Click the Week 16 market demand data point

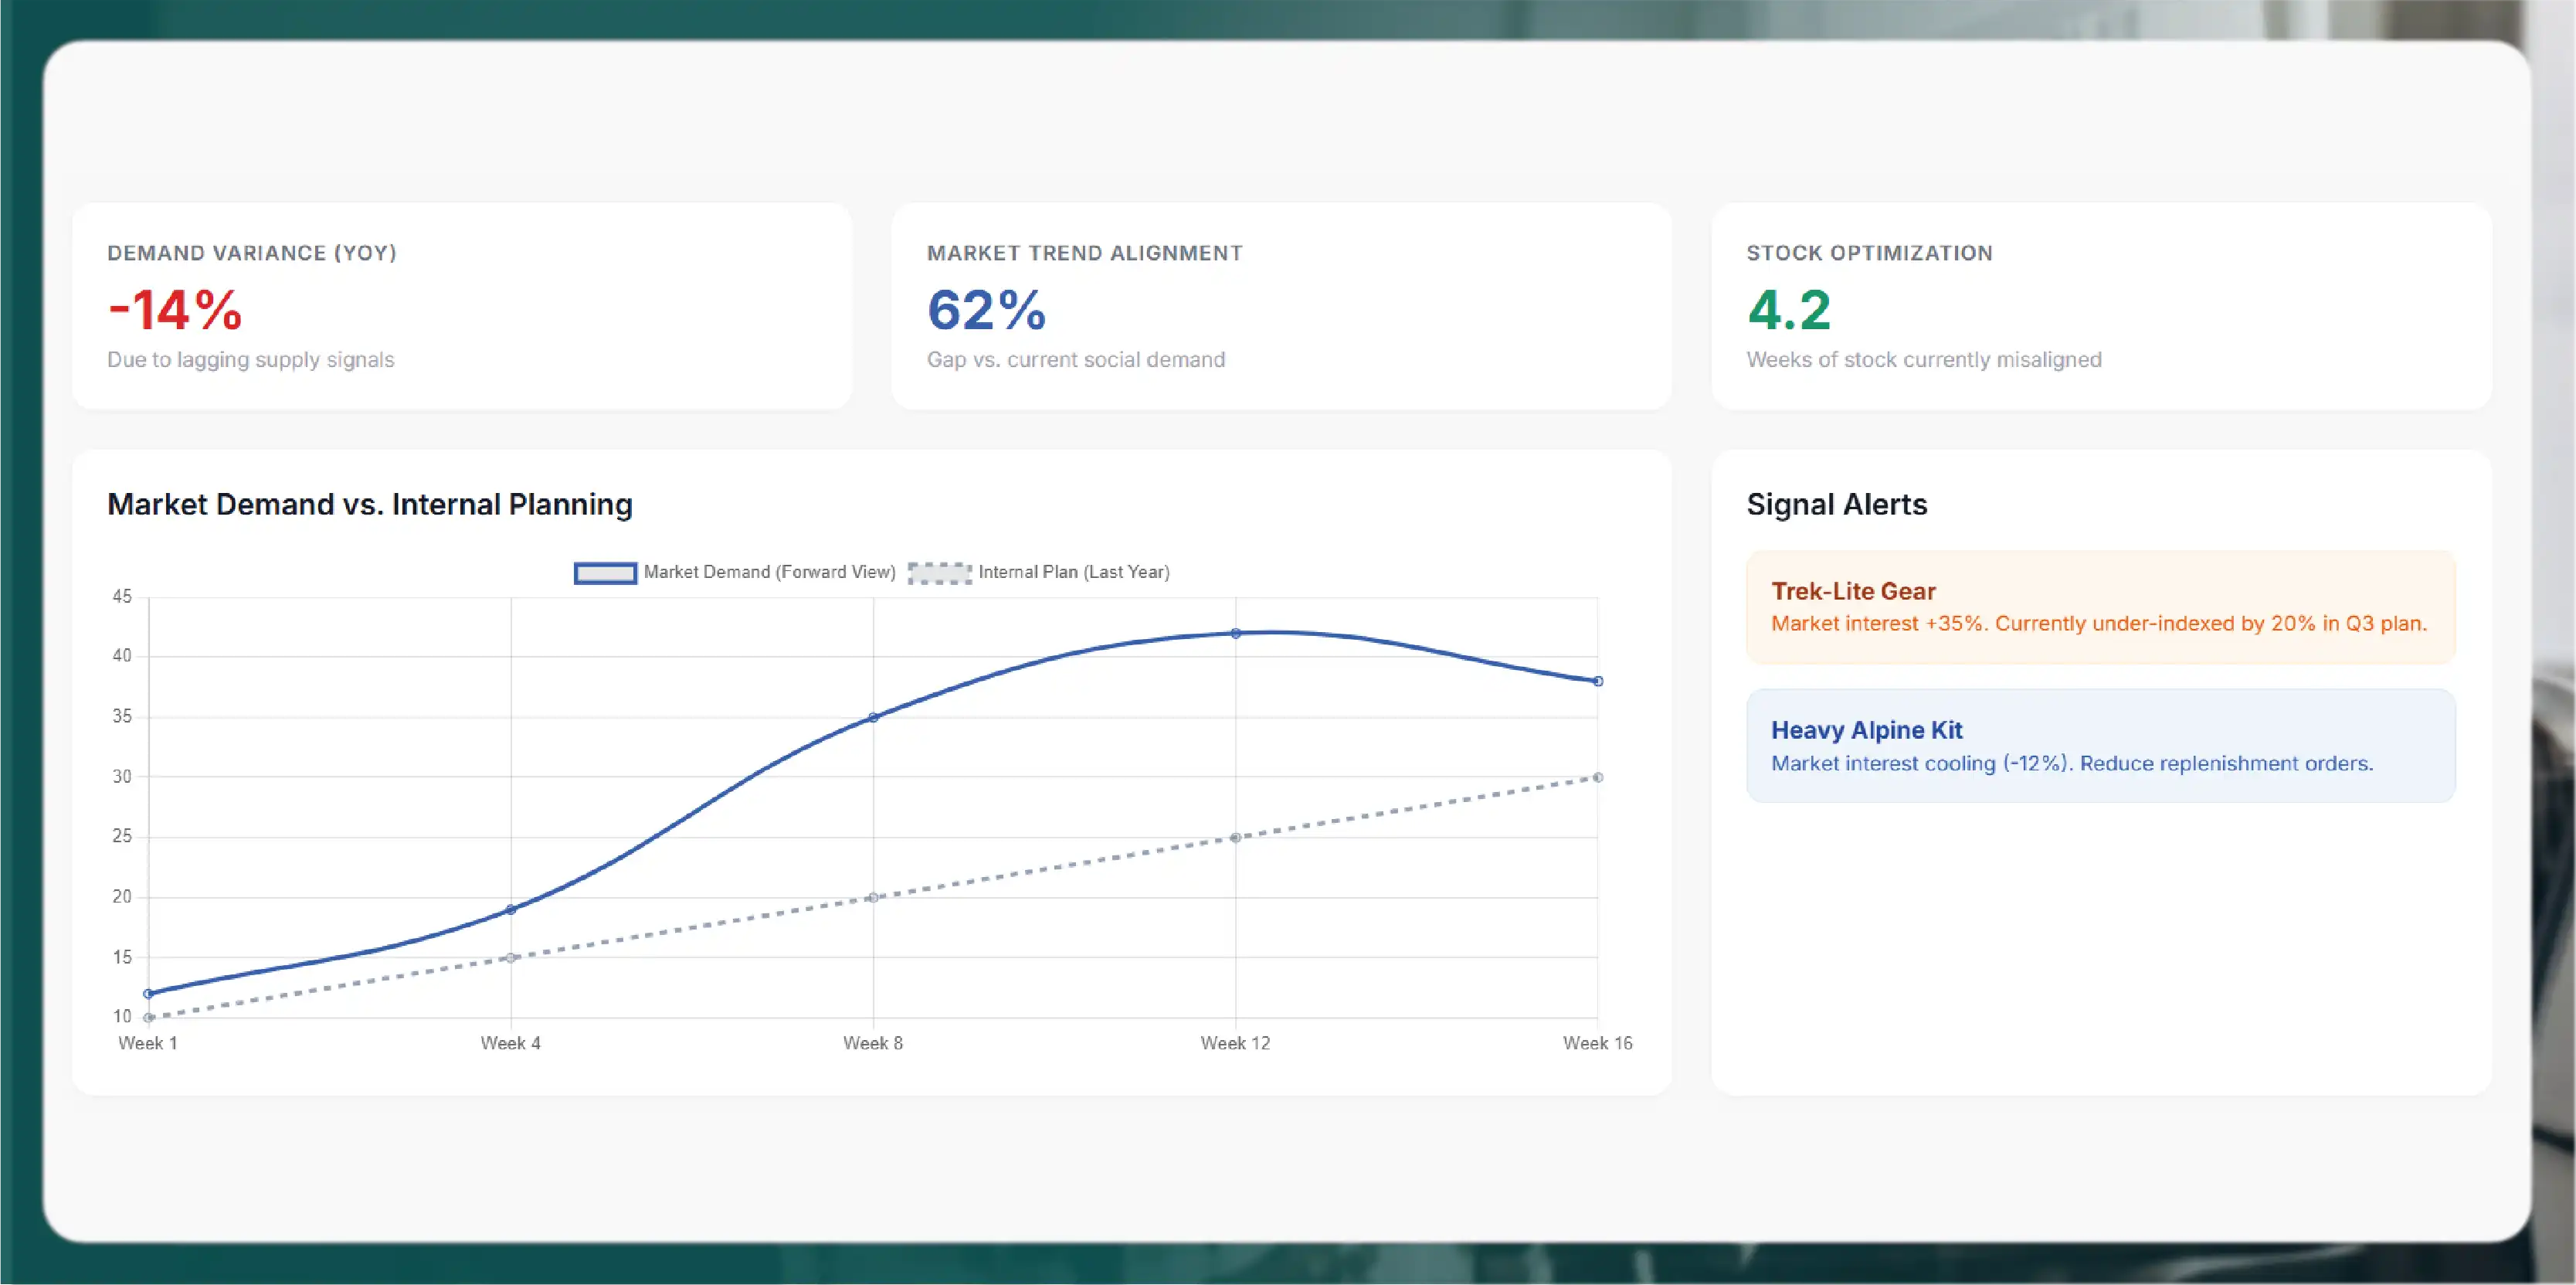click(x=1598, y=681)
